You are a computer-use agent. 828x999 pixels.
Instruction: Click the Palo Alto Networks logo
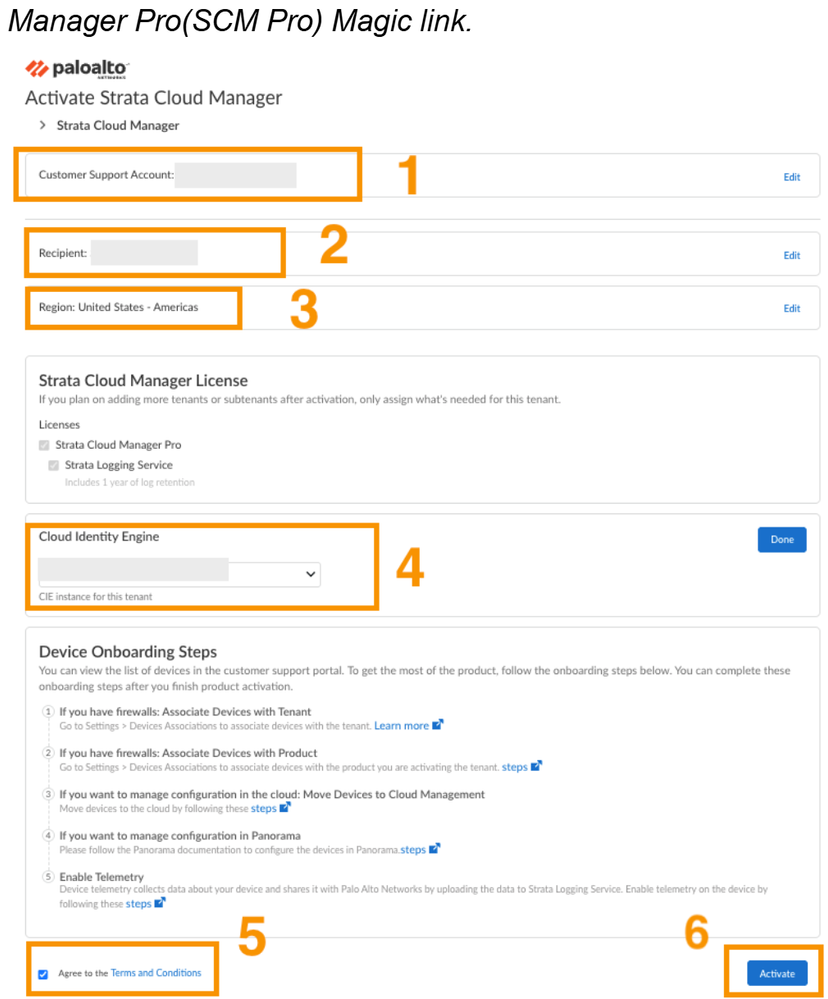(x=77, y=69)
